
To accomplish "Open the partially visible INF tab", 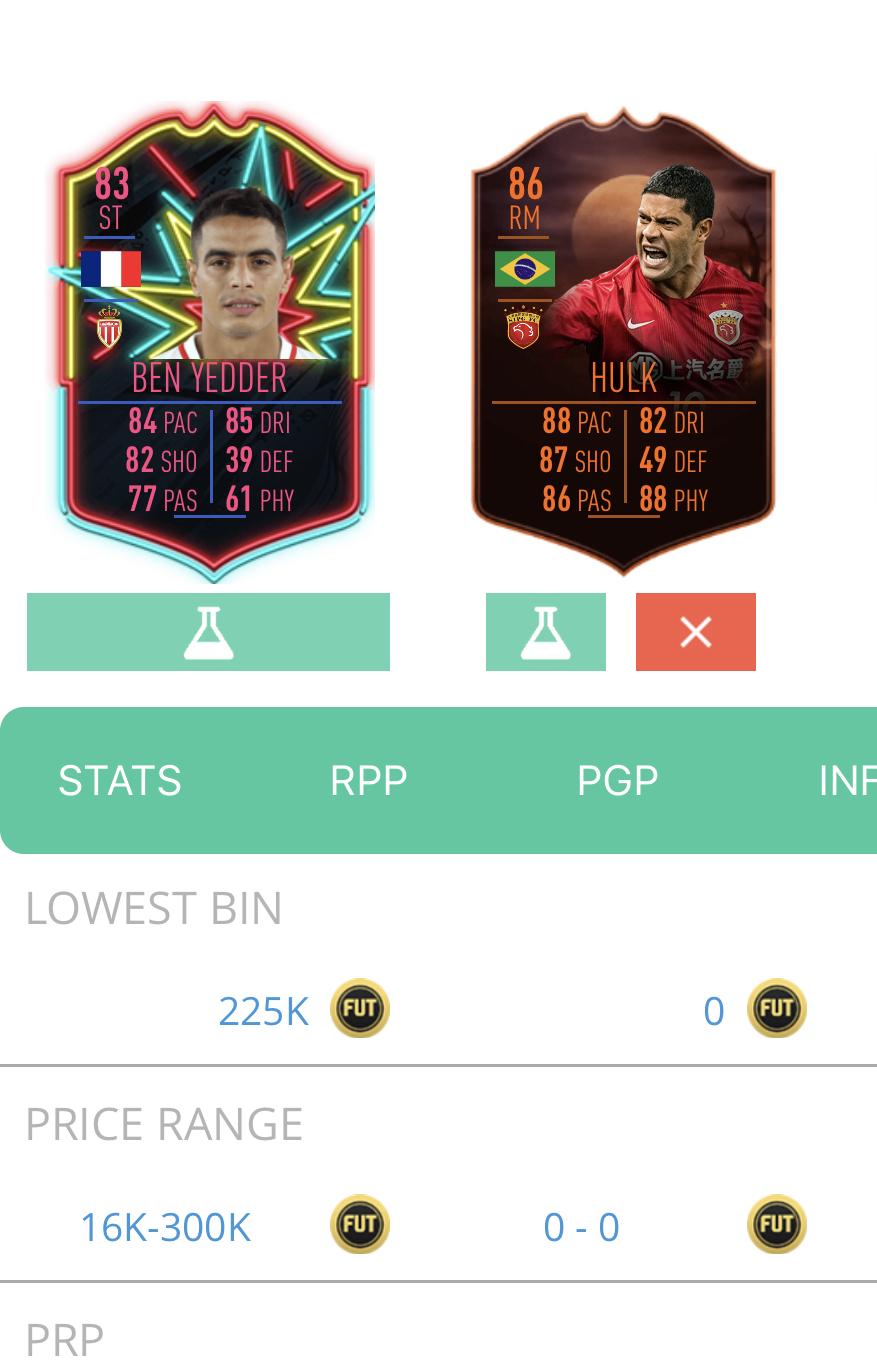I will [x=847, y=781].
